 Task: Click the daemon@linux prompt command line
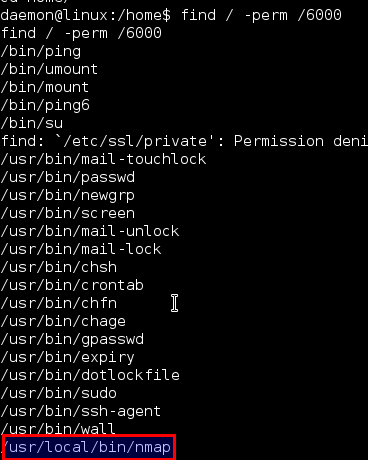point(171,15)
